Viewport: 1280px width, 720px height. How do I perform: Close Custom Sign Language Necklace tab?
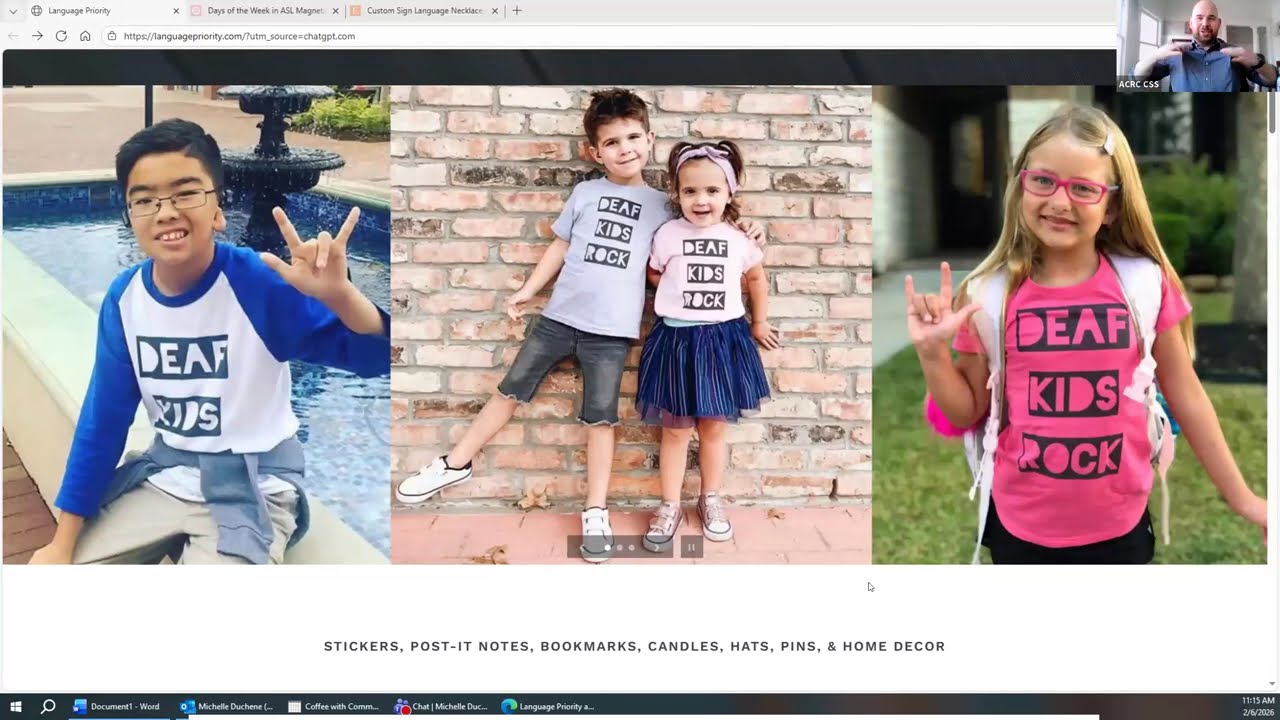495,11
